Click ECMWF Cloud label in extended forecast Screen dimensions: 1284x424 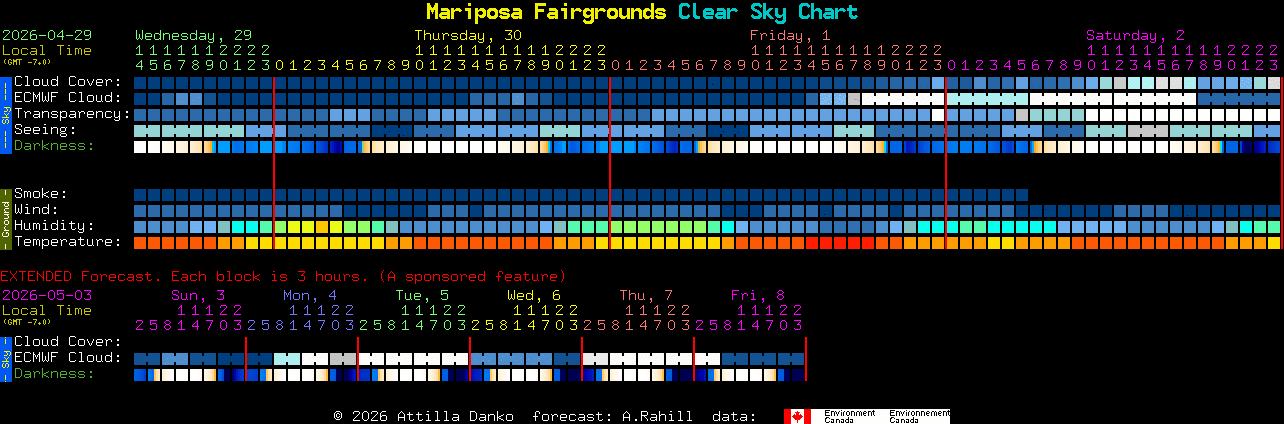67,358
